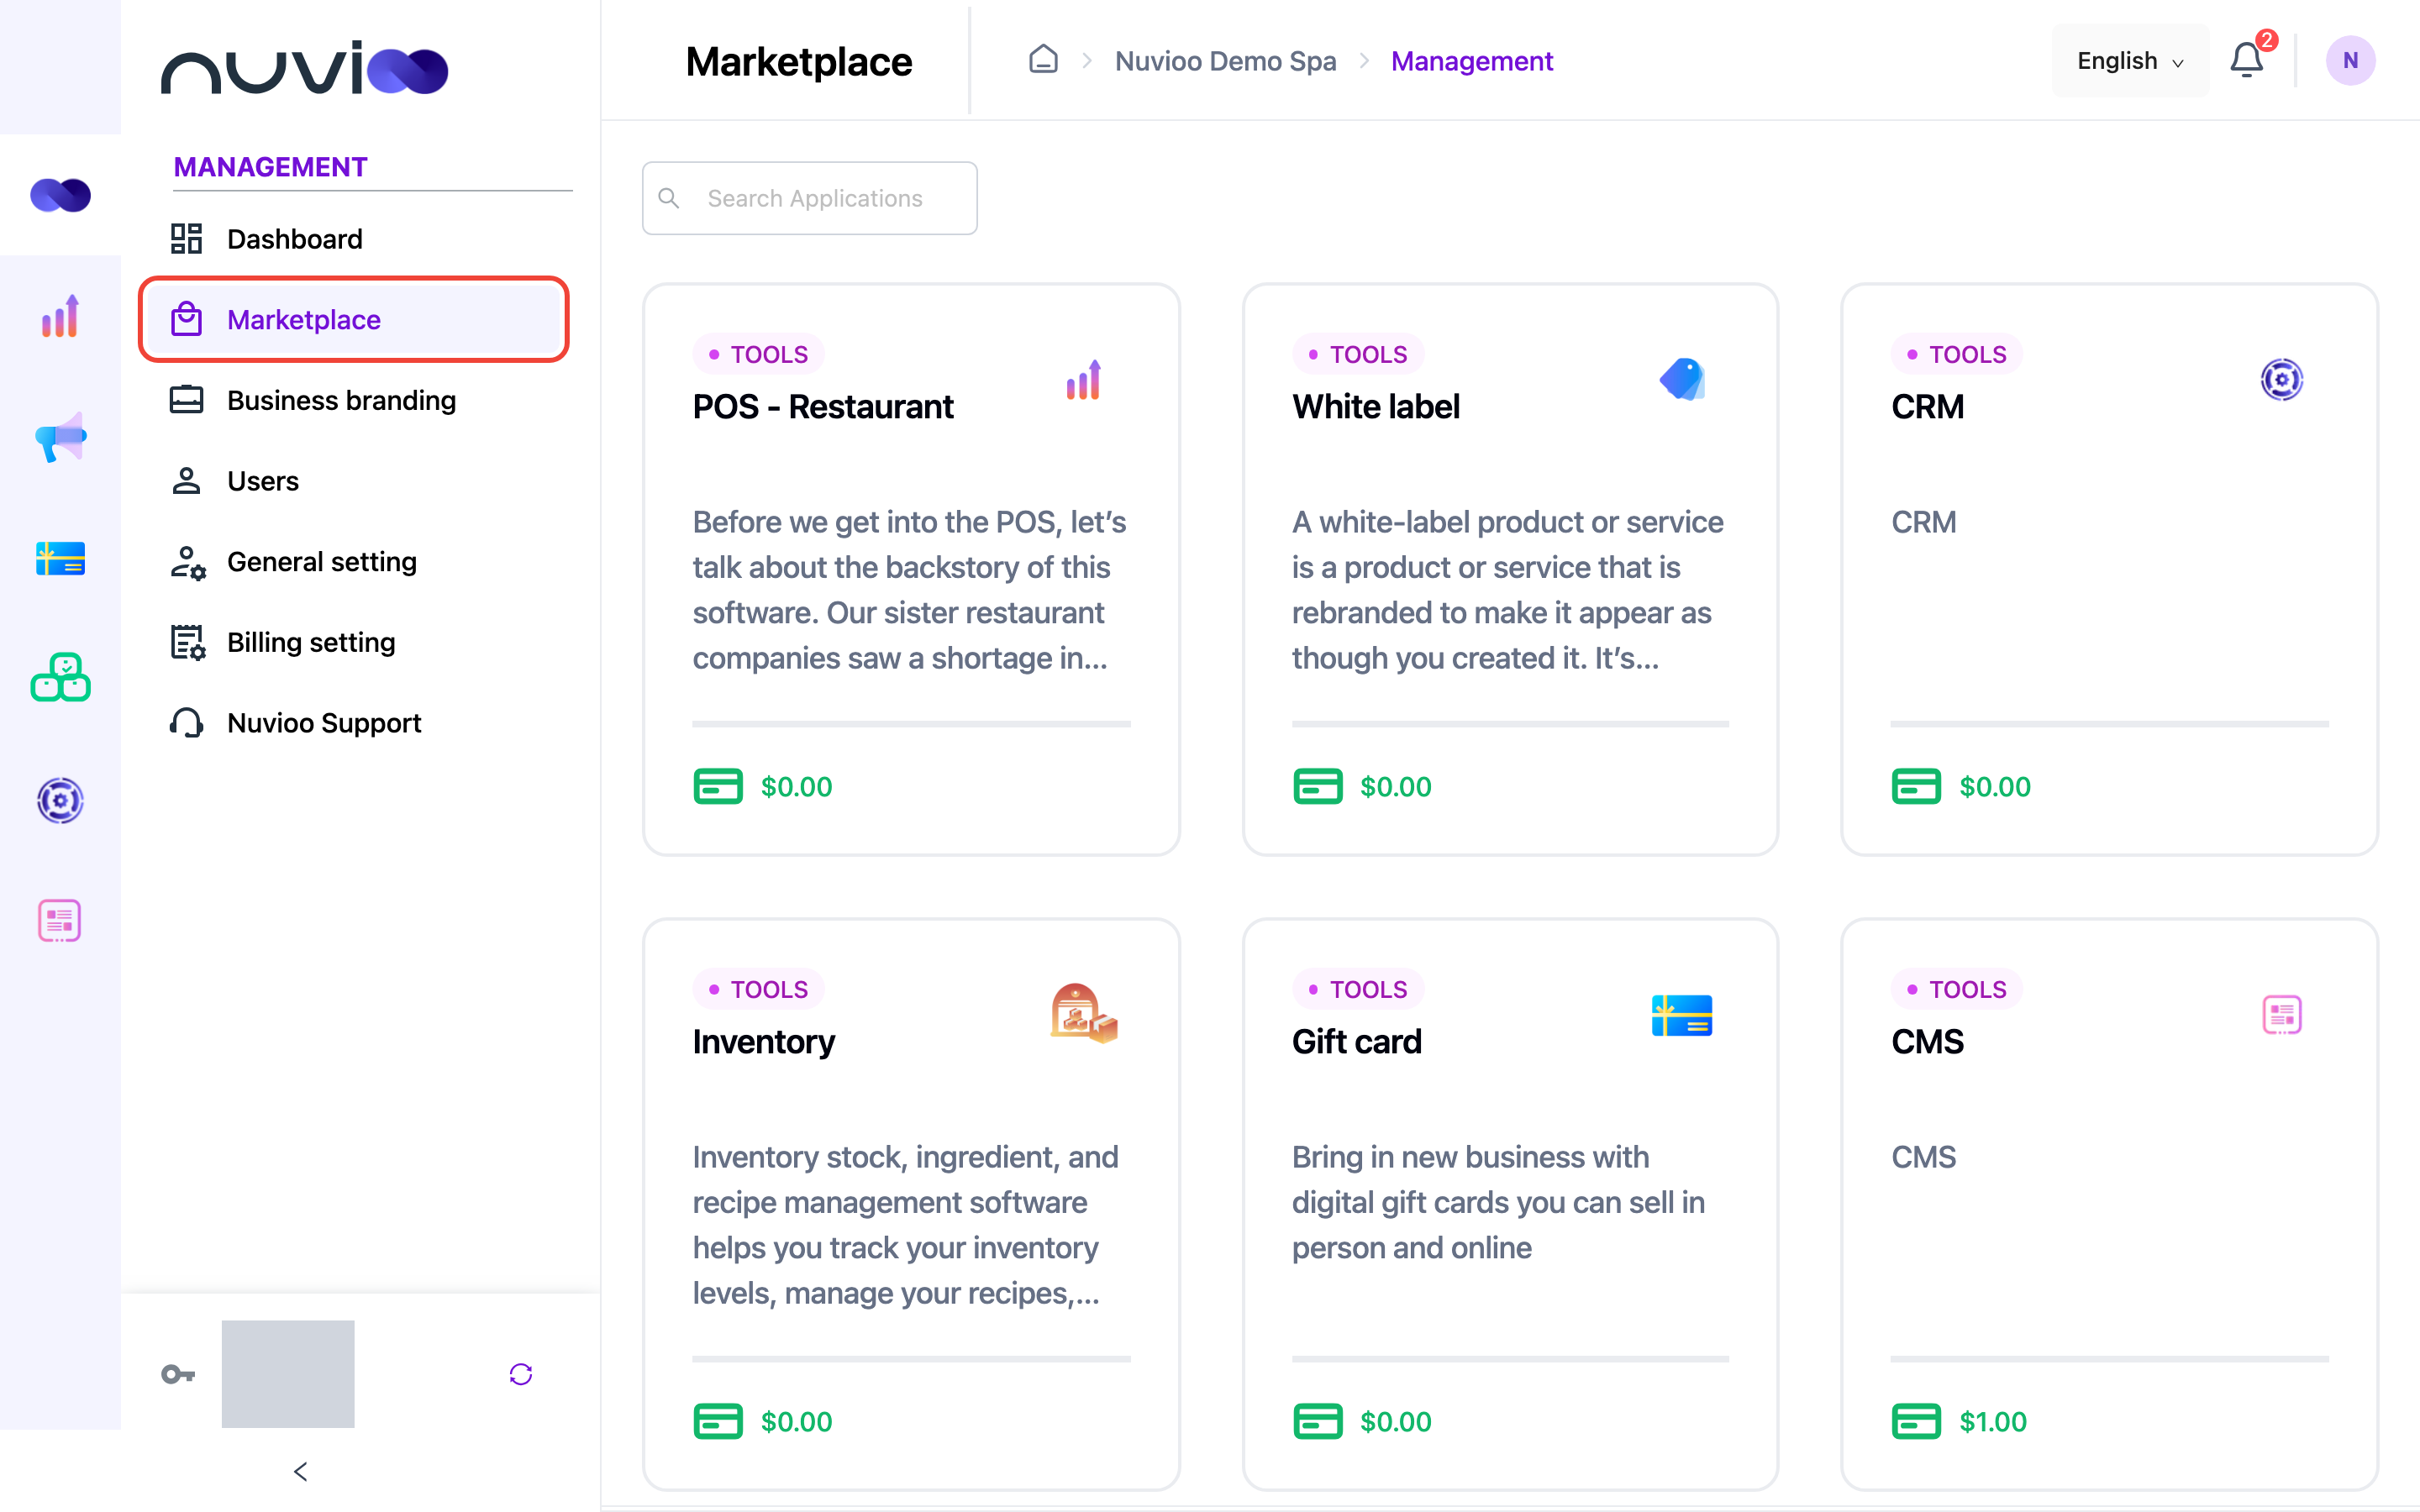
Task: Click the Inventory card warehouse icon
Action: pos(1083,1014)
